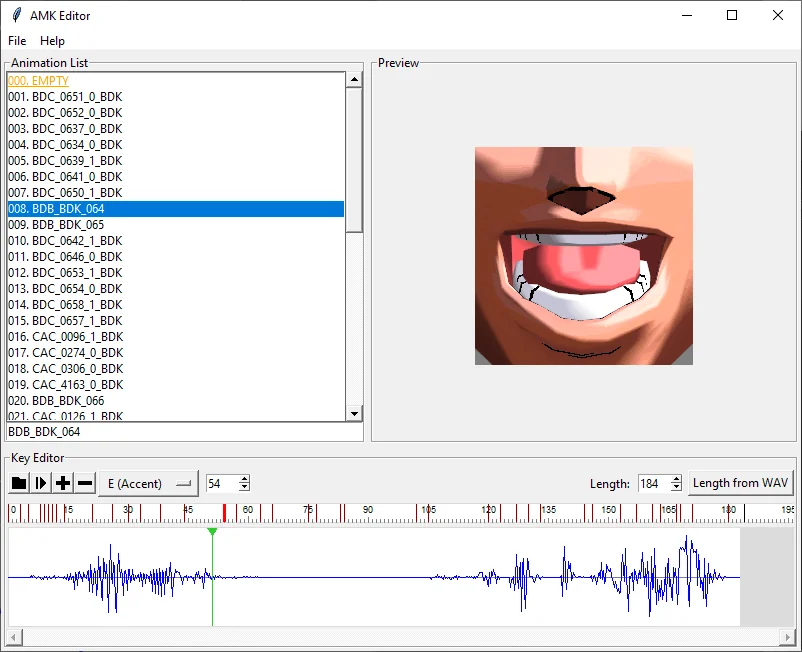Open the E (Accent) key type dropdown

pos(148,484)
